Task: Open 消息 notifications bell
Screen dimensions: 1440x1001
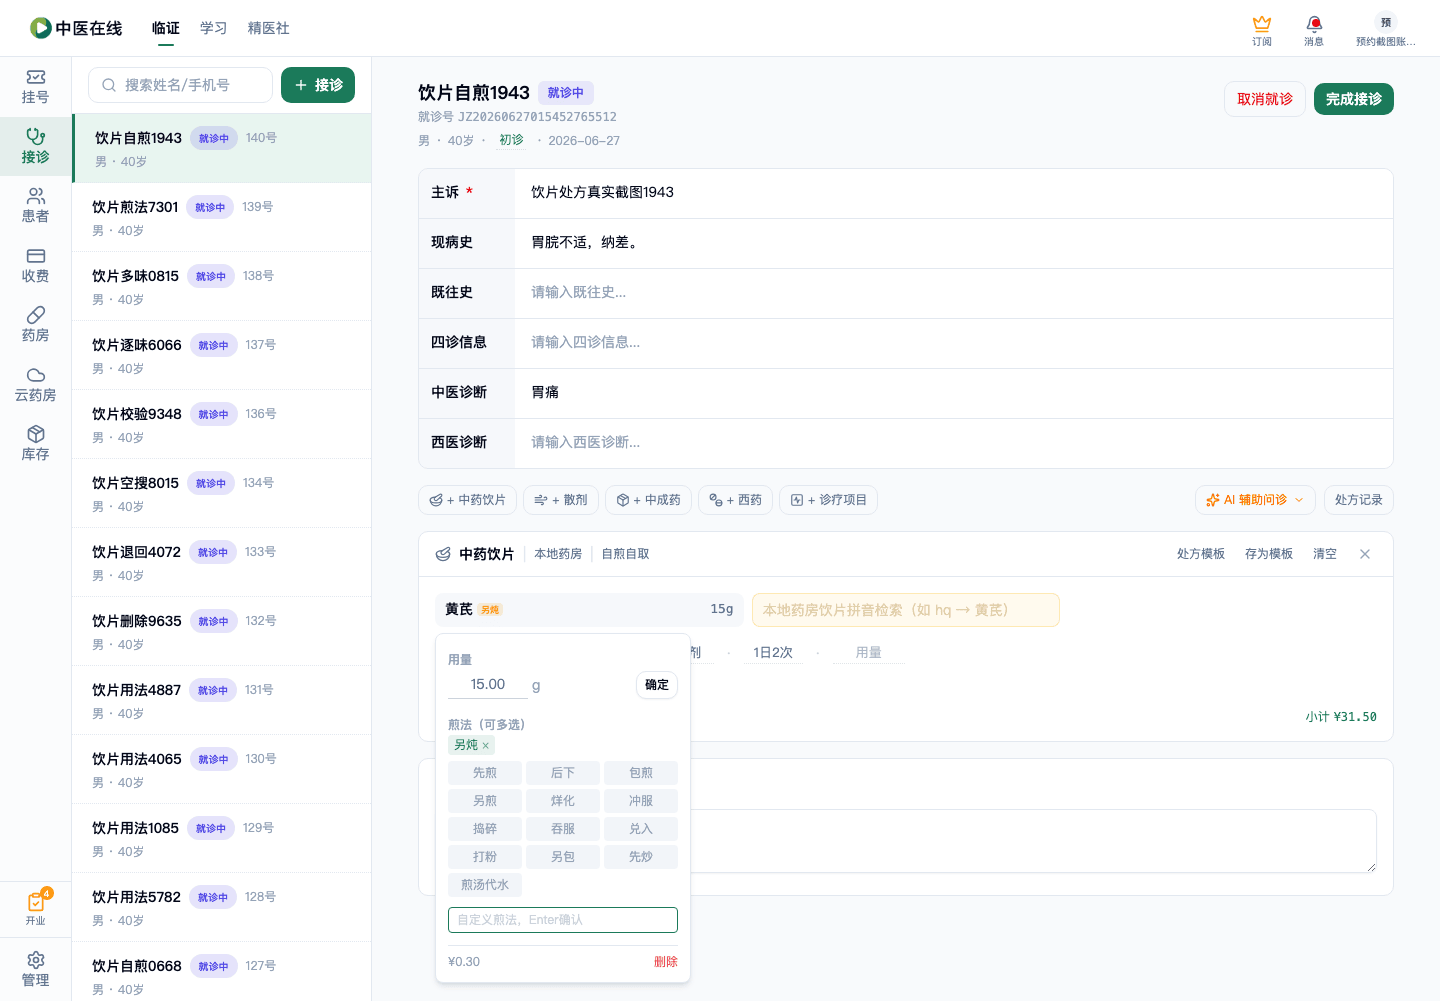Action: [1314, 29]
